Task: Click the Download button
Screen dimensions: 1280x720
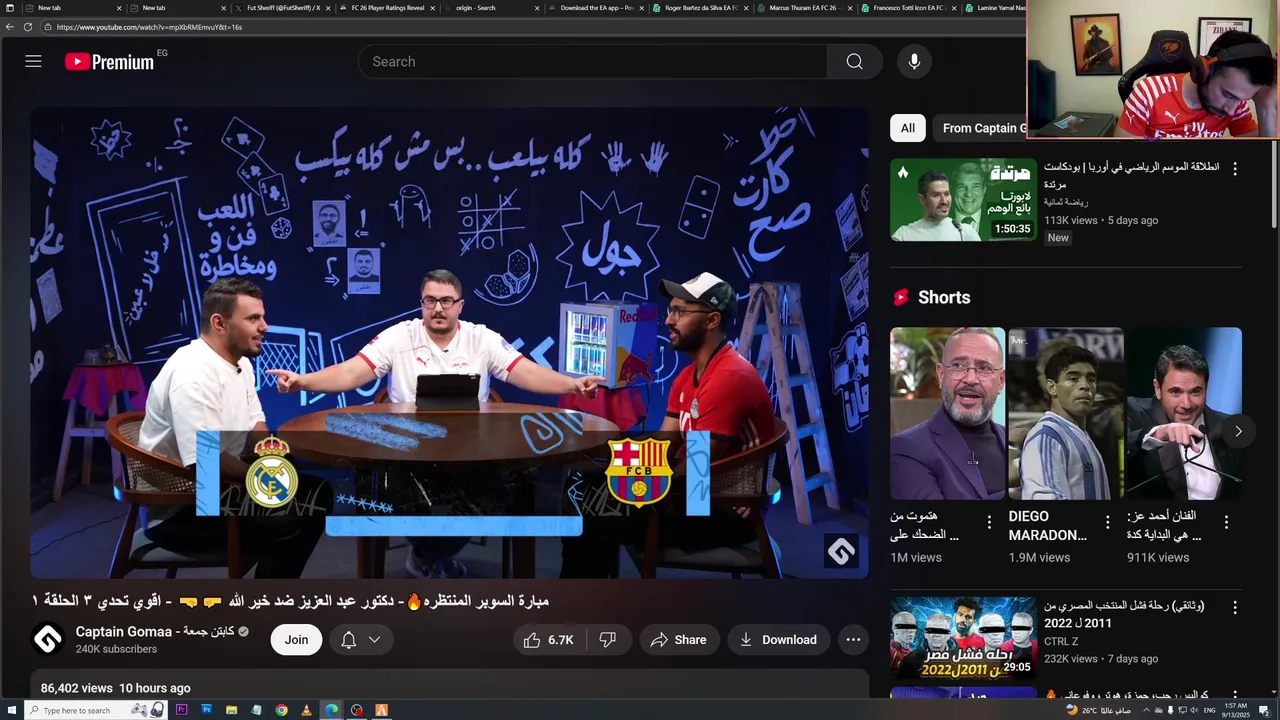Action: pyautogui.click(x=778, y=640)
